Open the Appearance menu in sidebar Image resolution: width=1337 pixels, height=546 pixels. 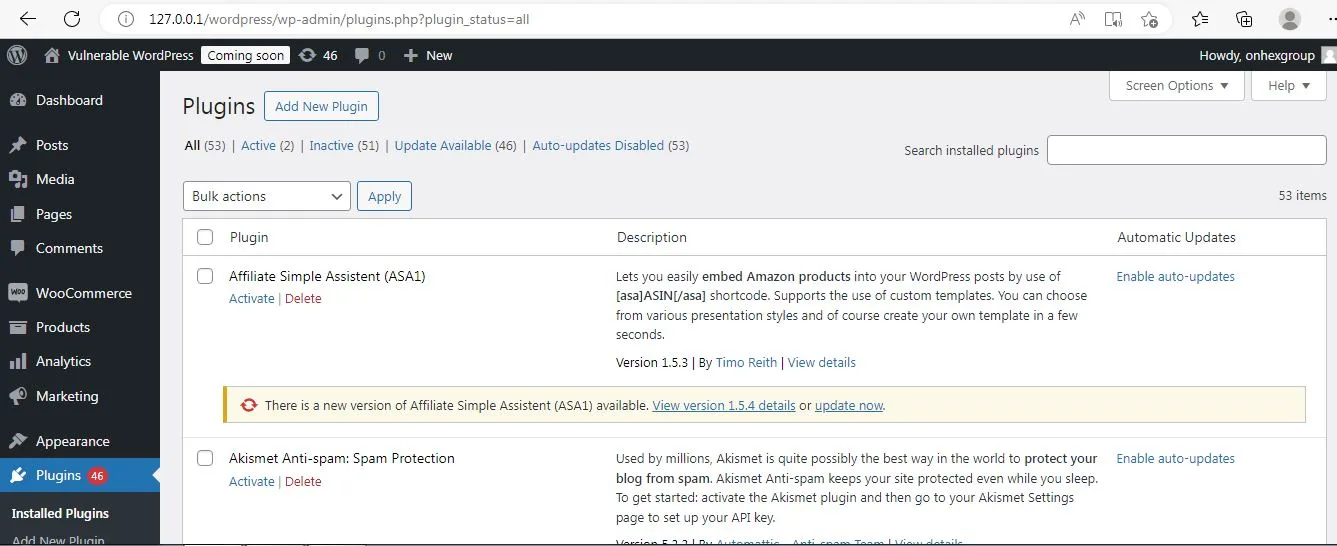coord(72,441)
